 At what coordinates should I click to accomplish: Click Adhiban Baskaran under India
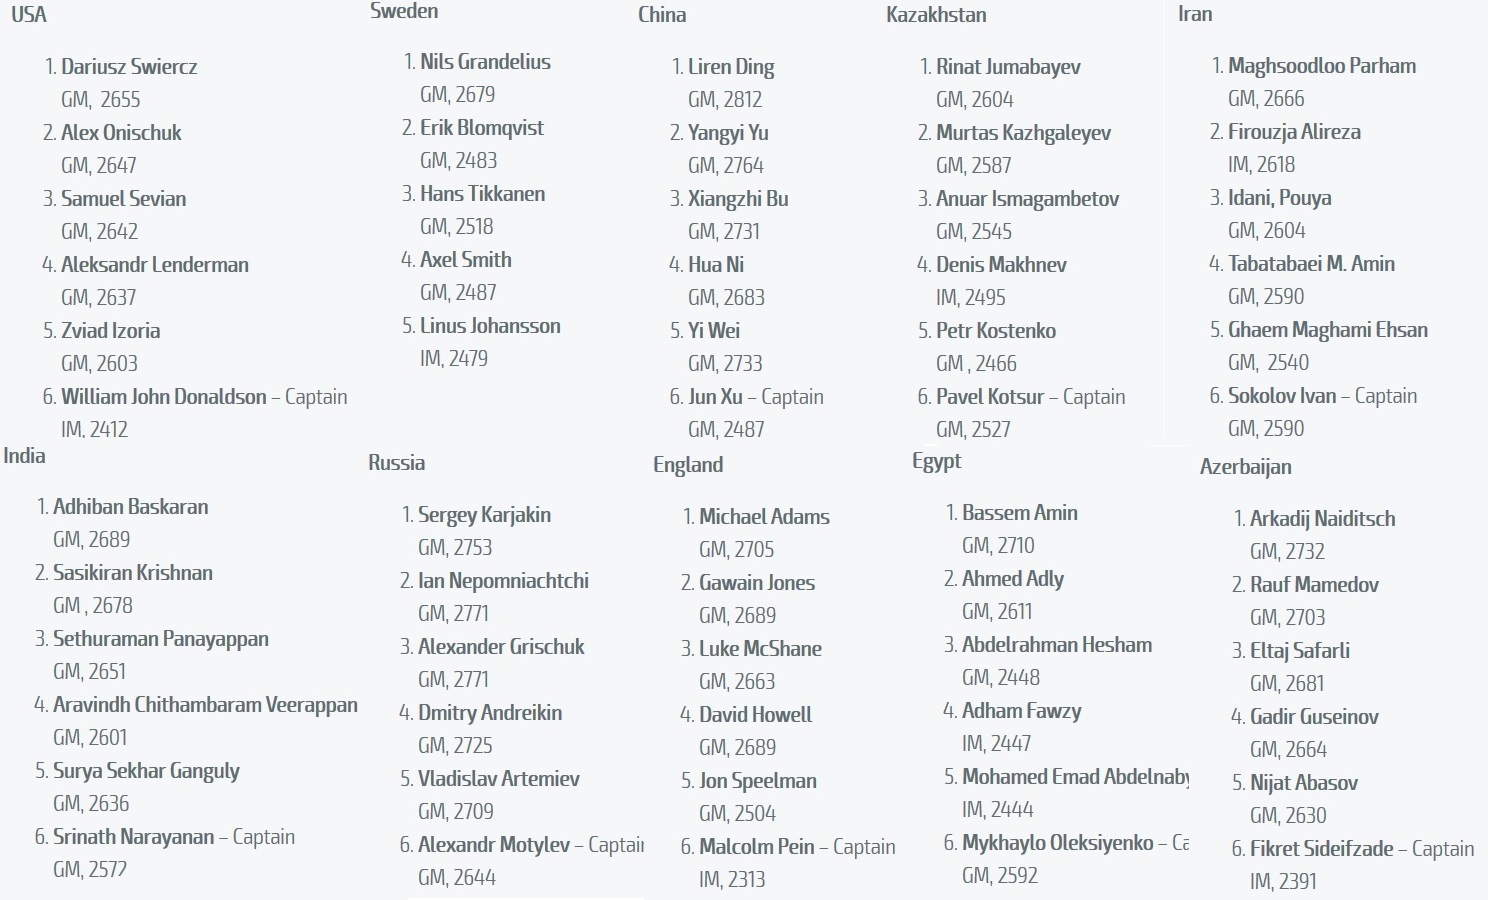point(131,507)
